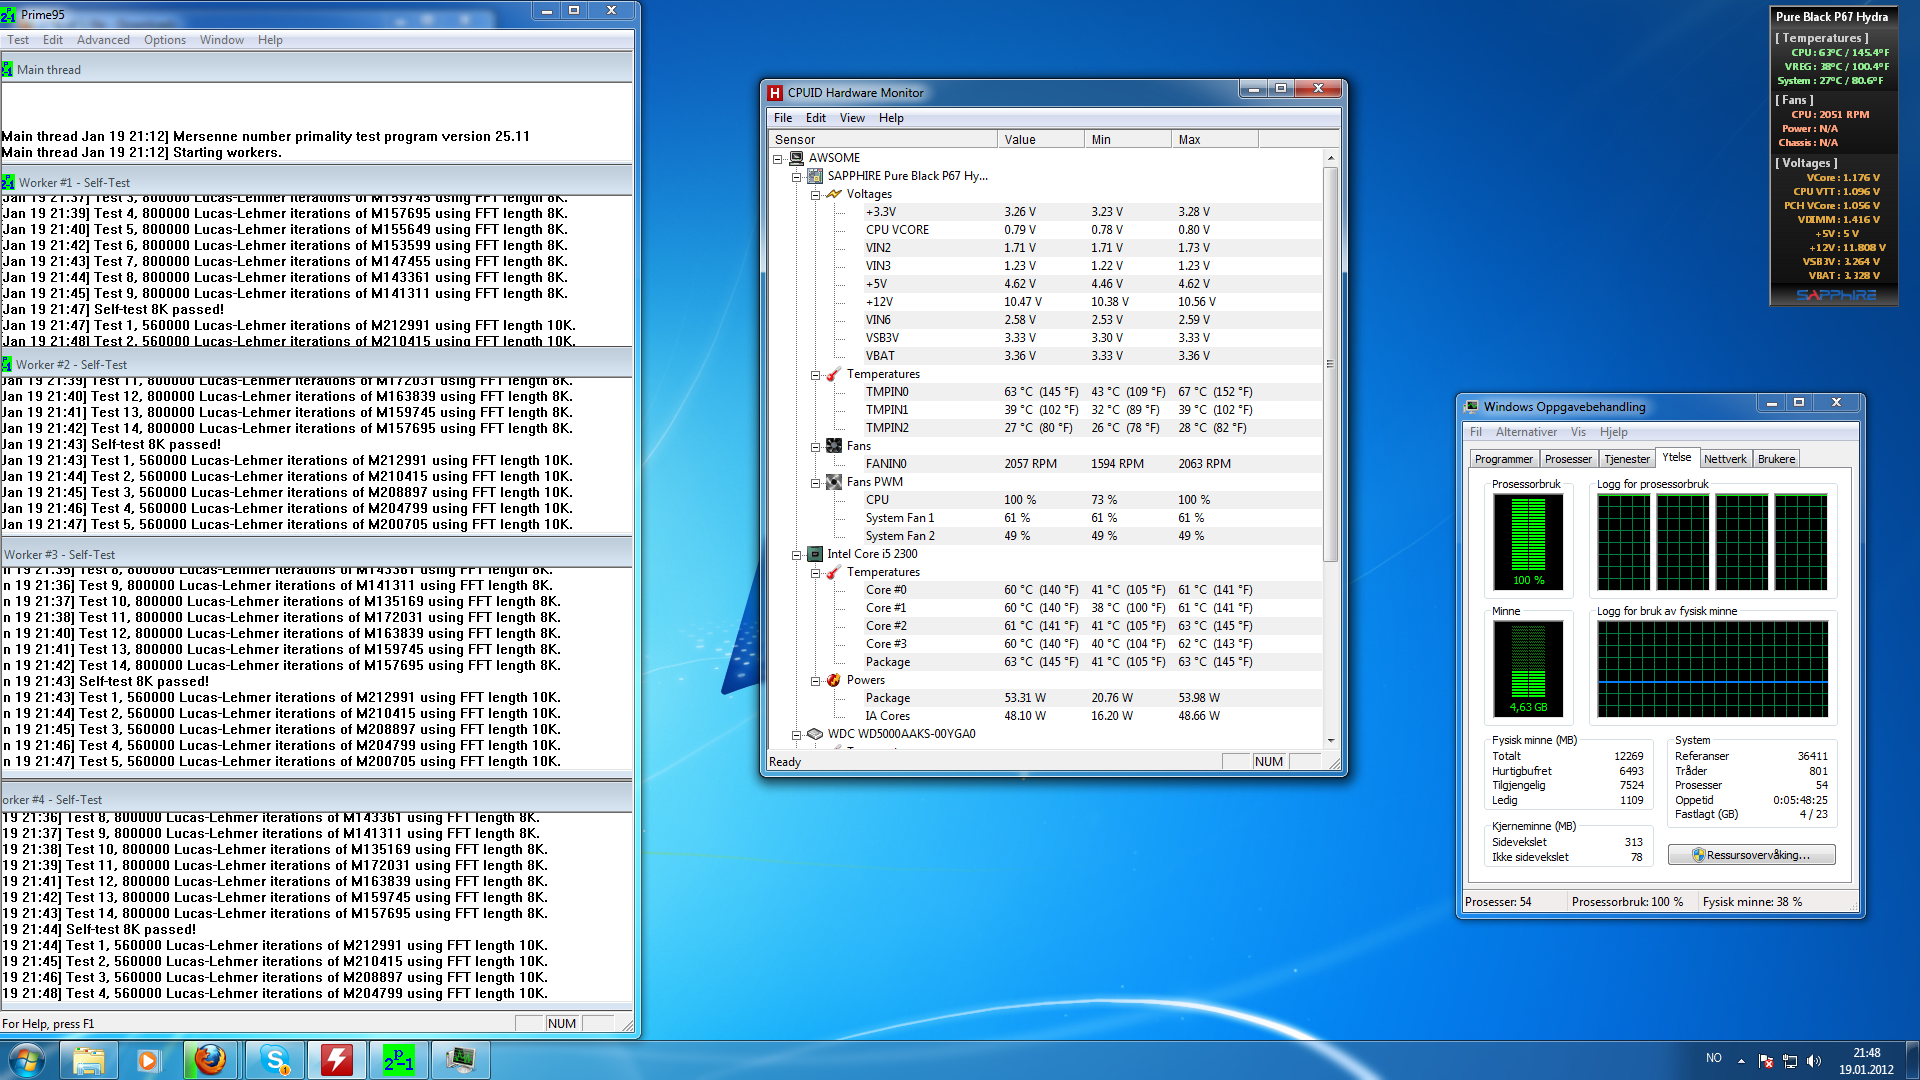Viewport: 1920px width, 1080px height.
Task: Open the Advanced menu in Prime95
Action: pos(103,40)
